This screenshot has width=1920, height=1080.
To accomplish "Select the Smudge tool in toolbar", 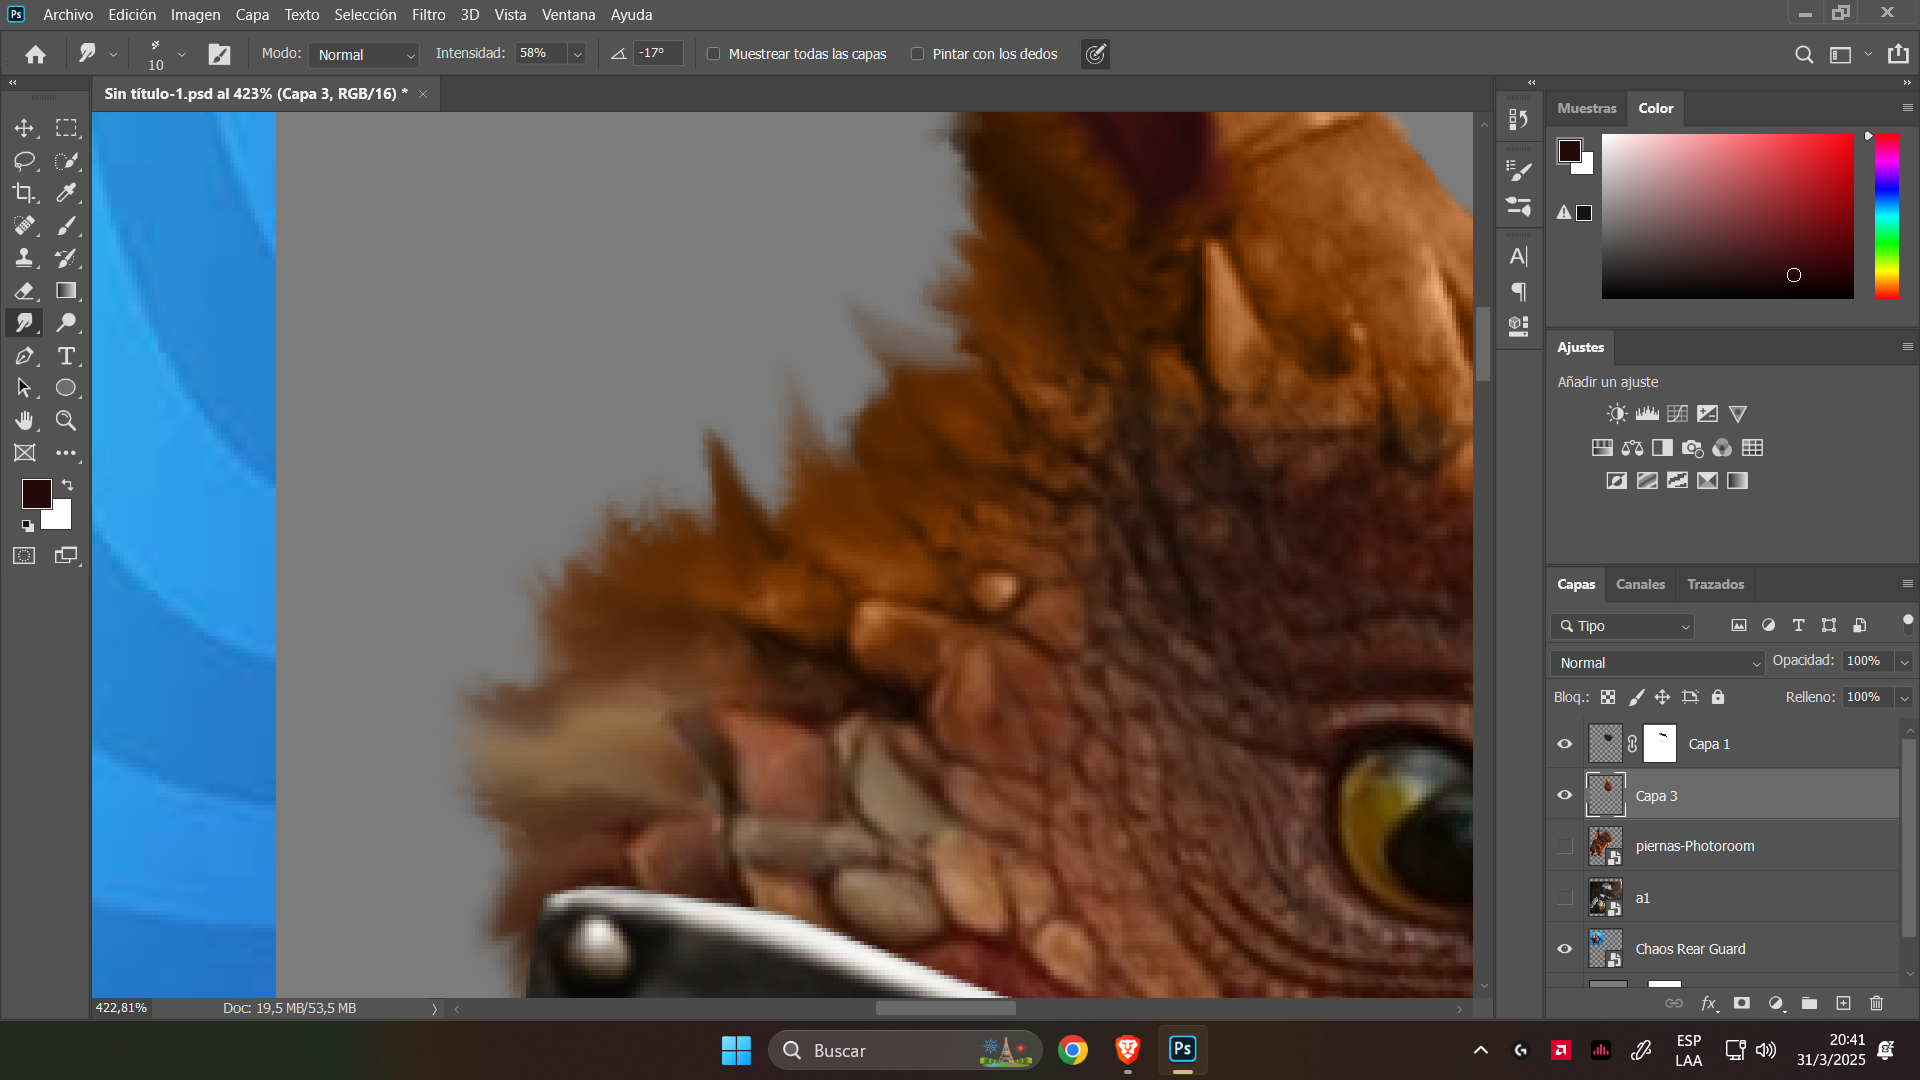I will pos(24,323).
